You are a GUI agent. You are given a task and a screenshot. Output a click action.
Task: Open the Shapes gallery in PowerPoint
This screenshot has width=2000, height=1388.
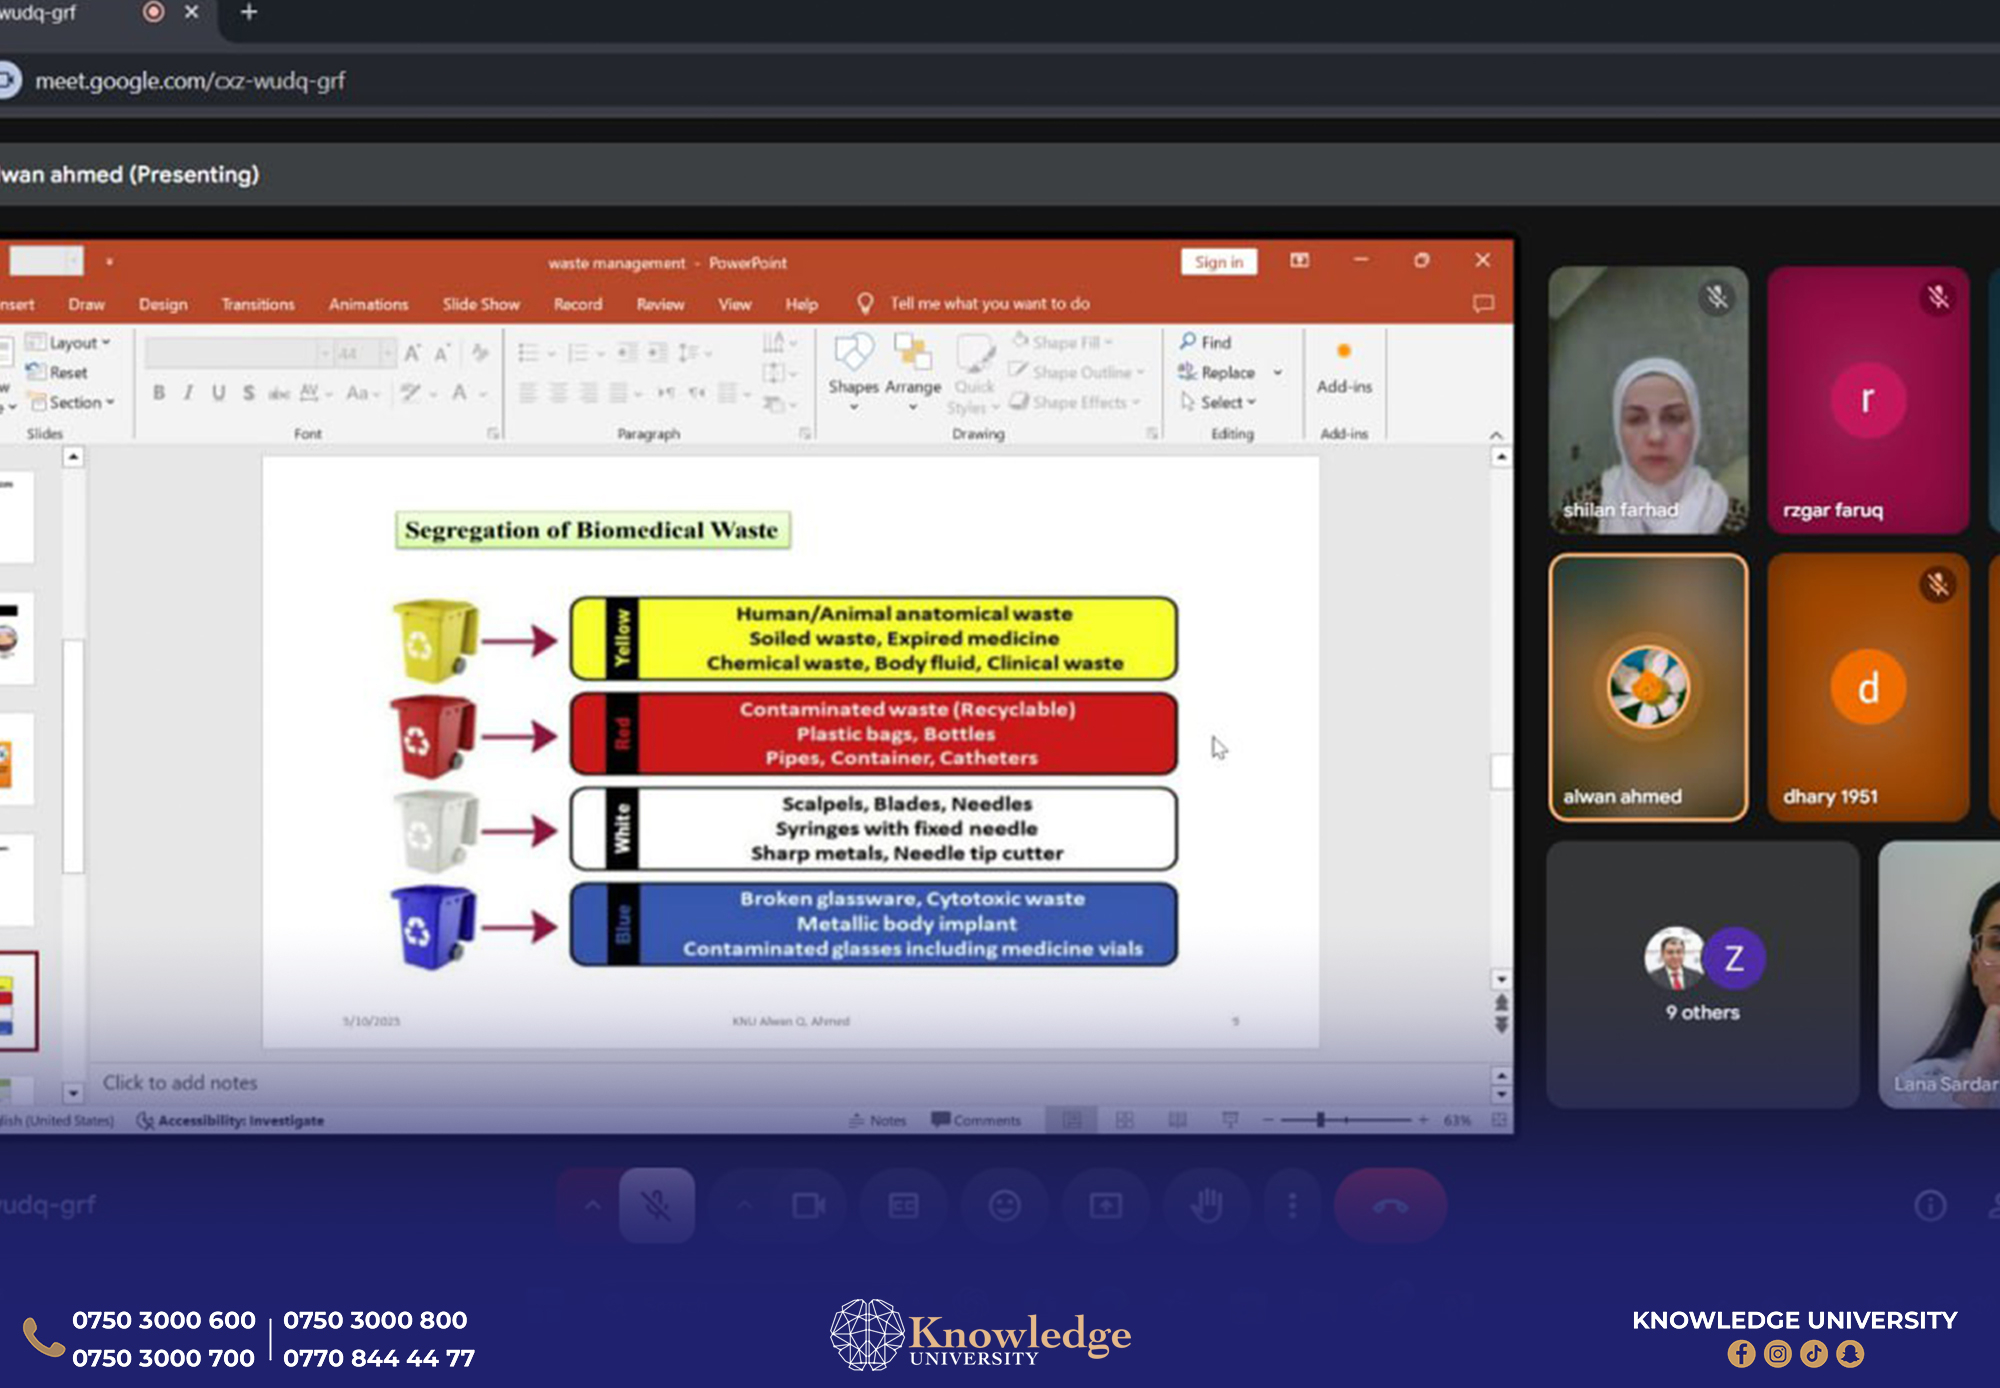(853, 370)
